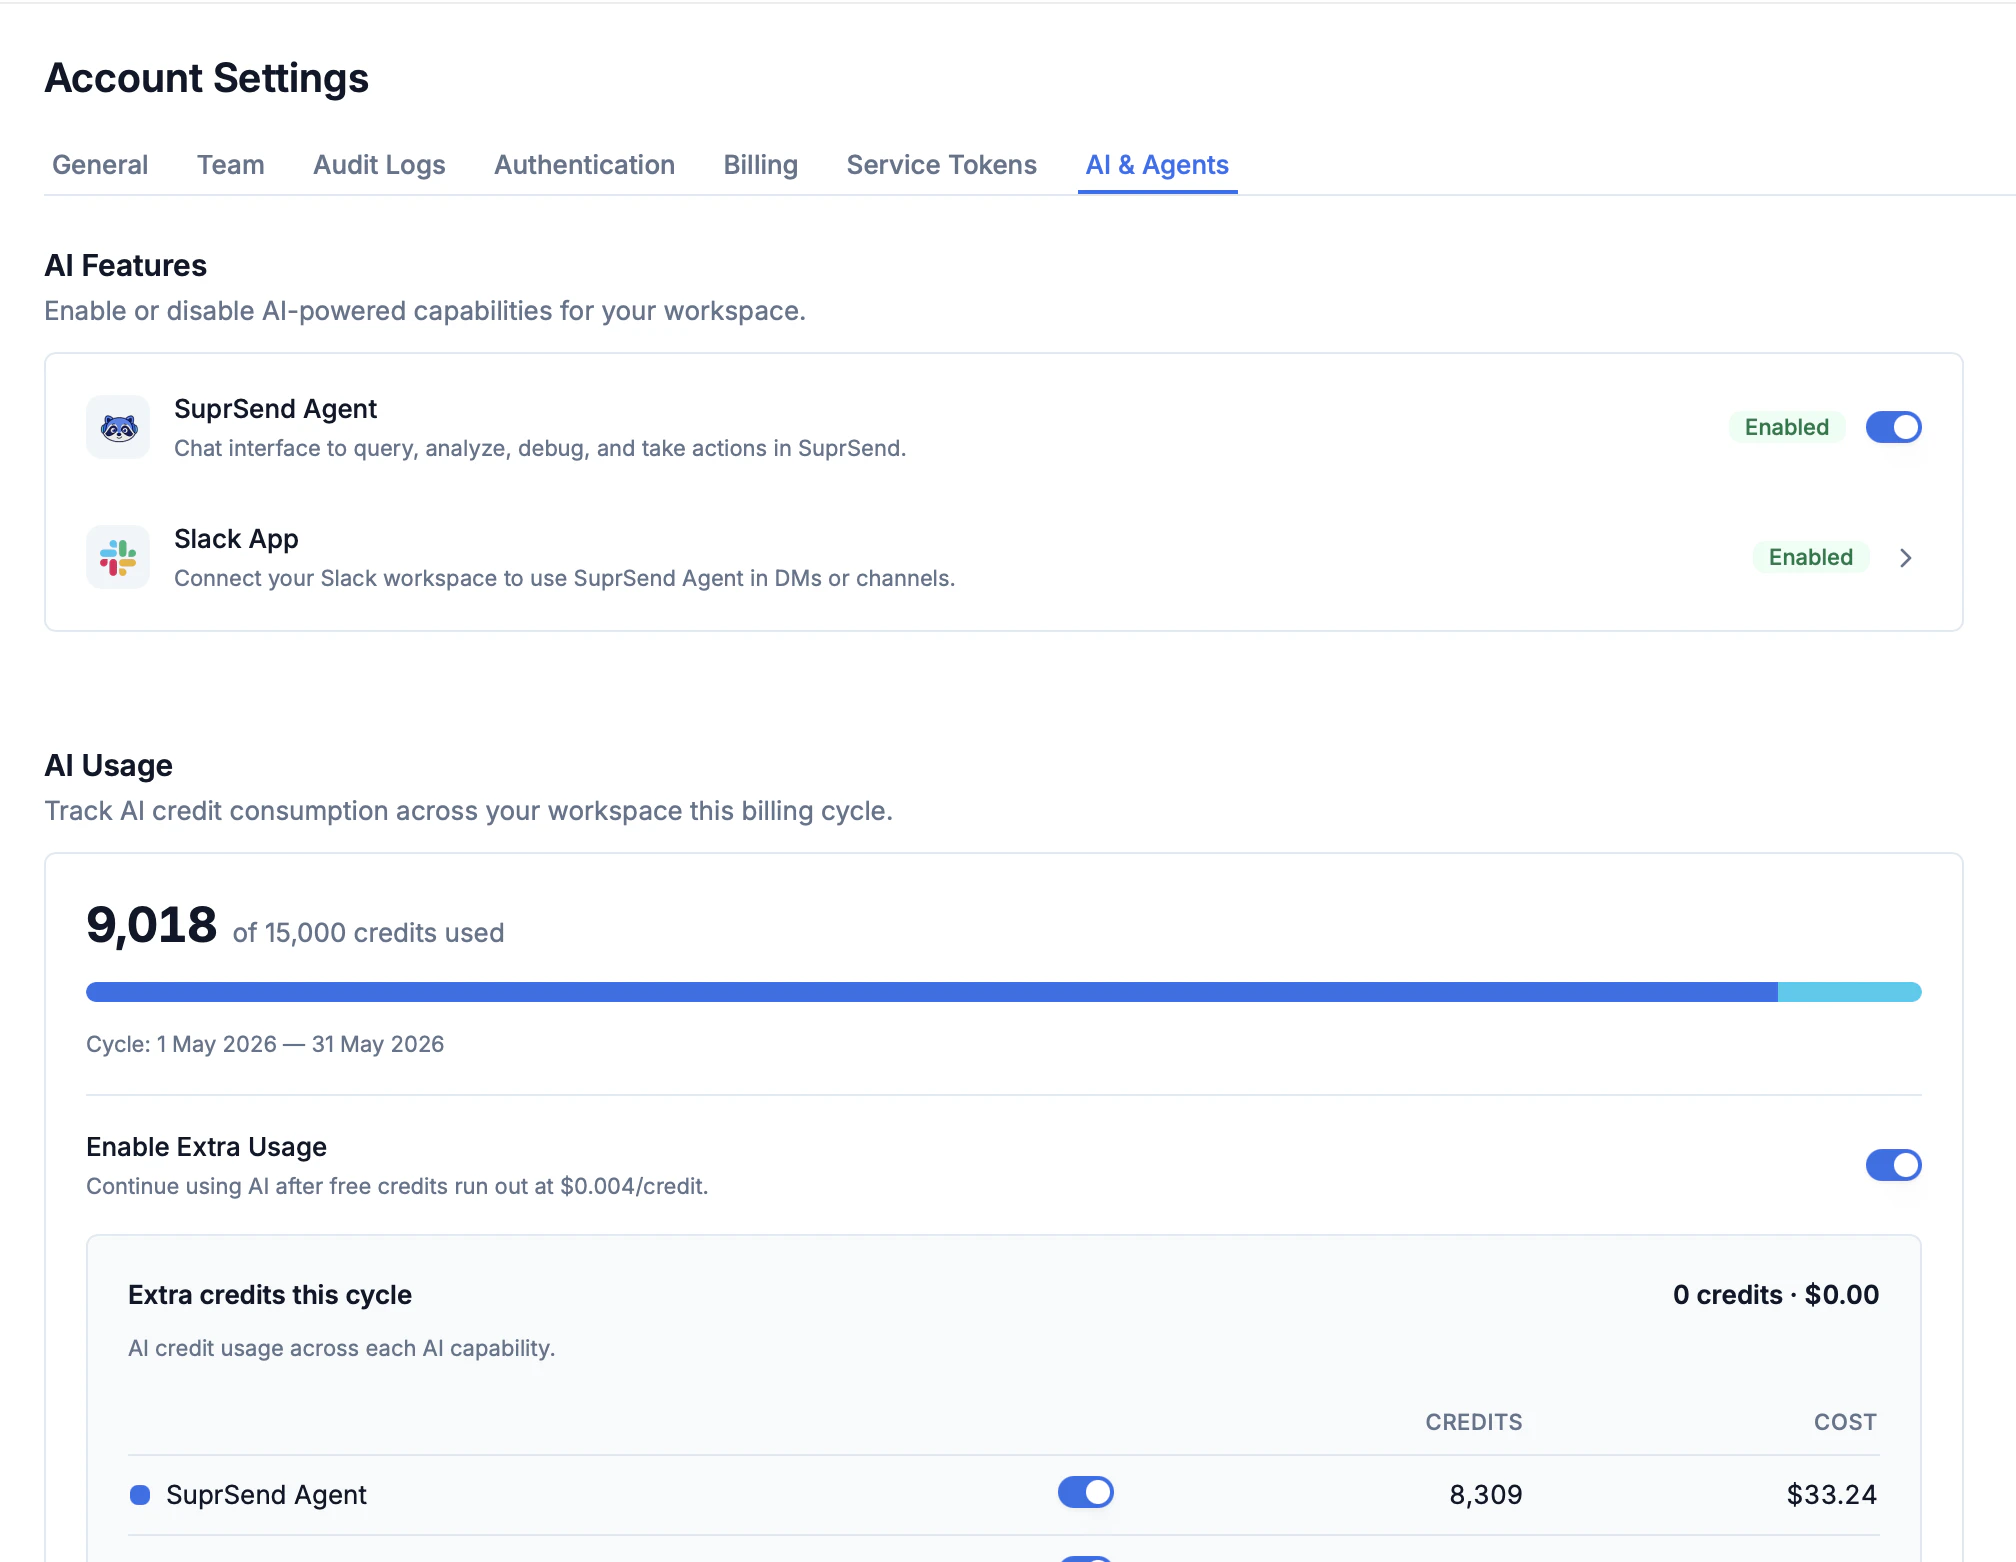The image size is (2016, 1562).
Task: Click the Enabled badge for Slack App
Action: (x=1810, y=557)
